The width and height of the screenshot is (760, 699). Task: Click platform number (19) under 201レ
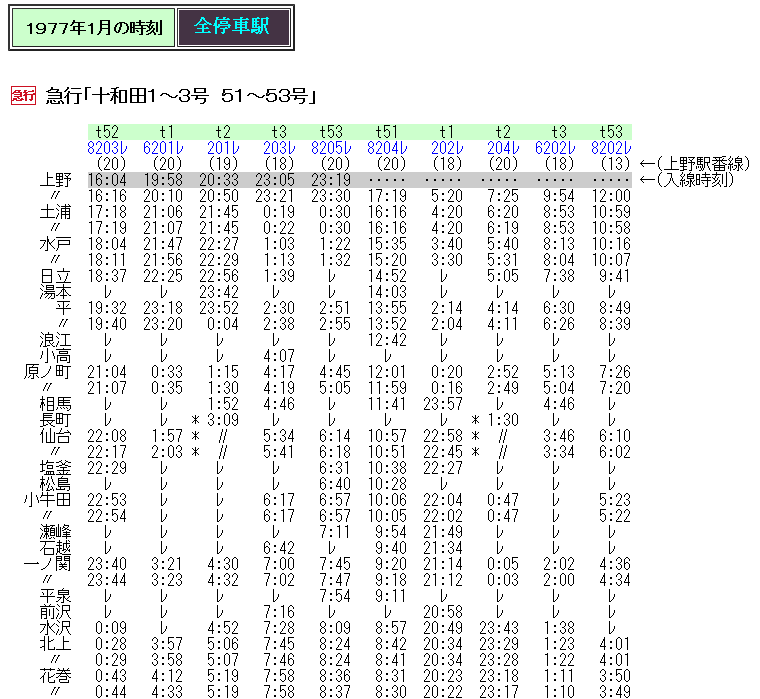[x=223, y=164]
